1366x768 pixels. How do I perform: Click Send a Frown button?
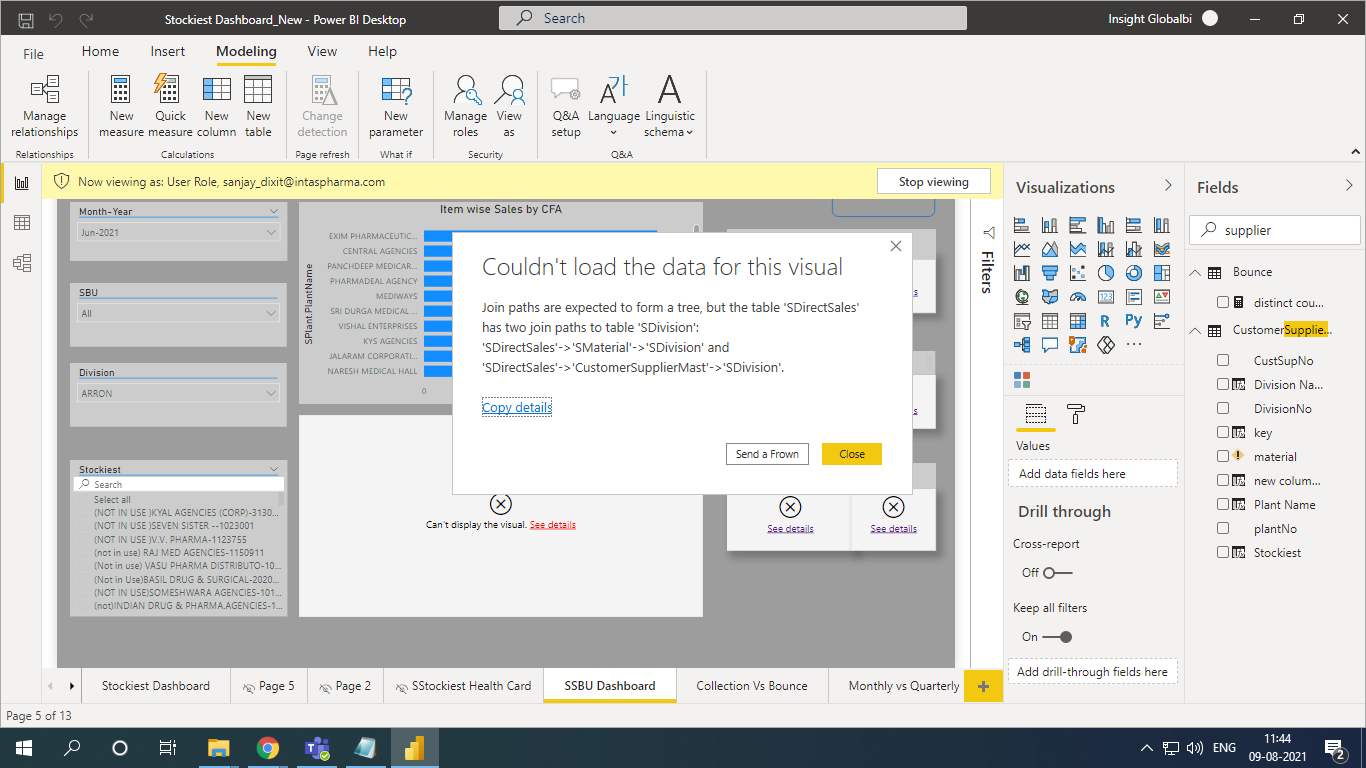point(767,454)
